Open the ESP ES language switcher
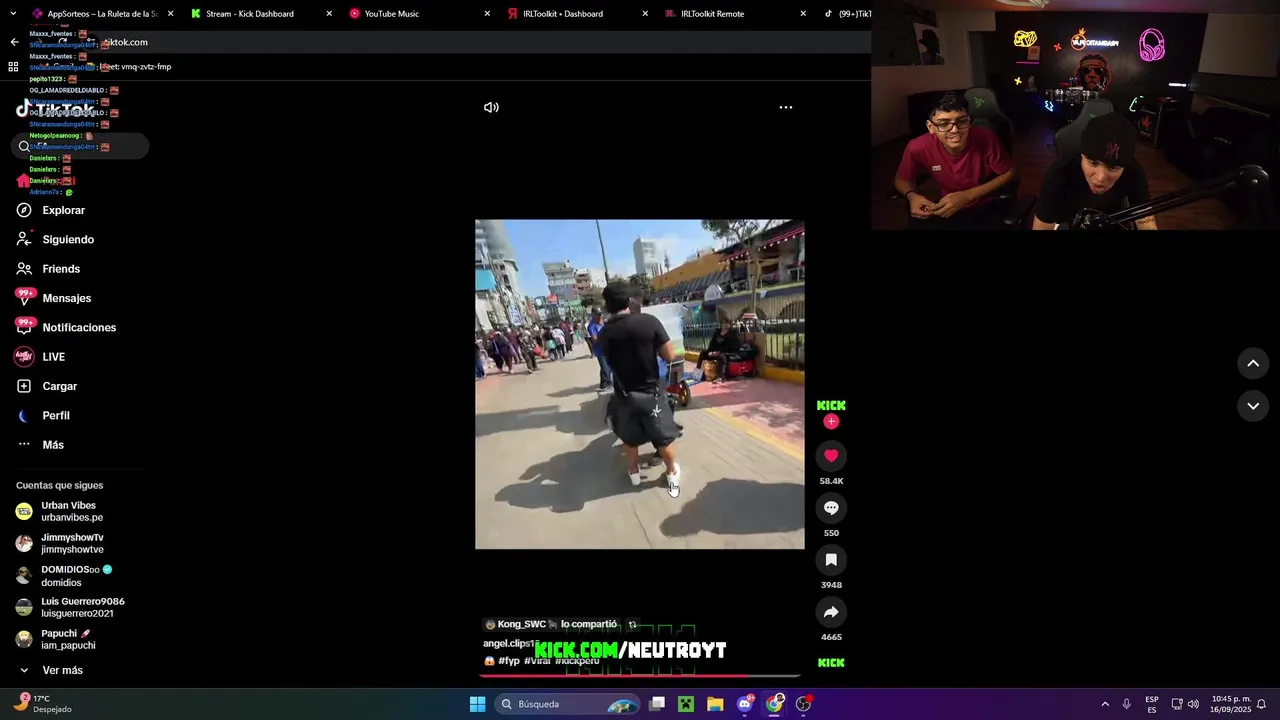 pos(1152,704)
